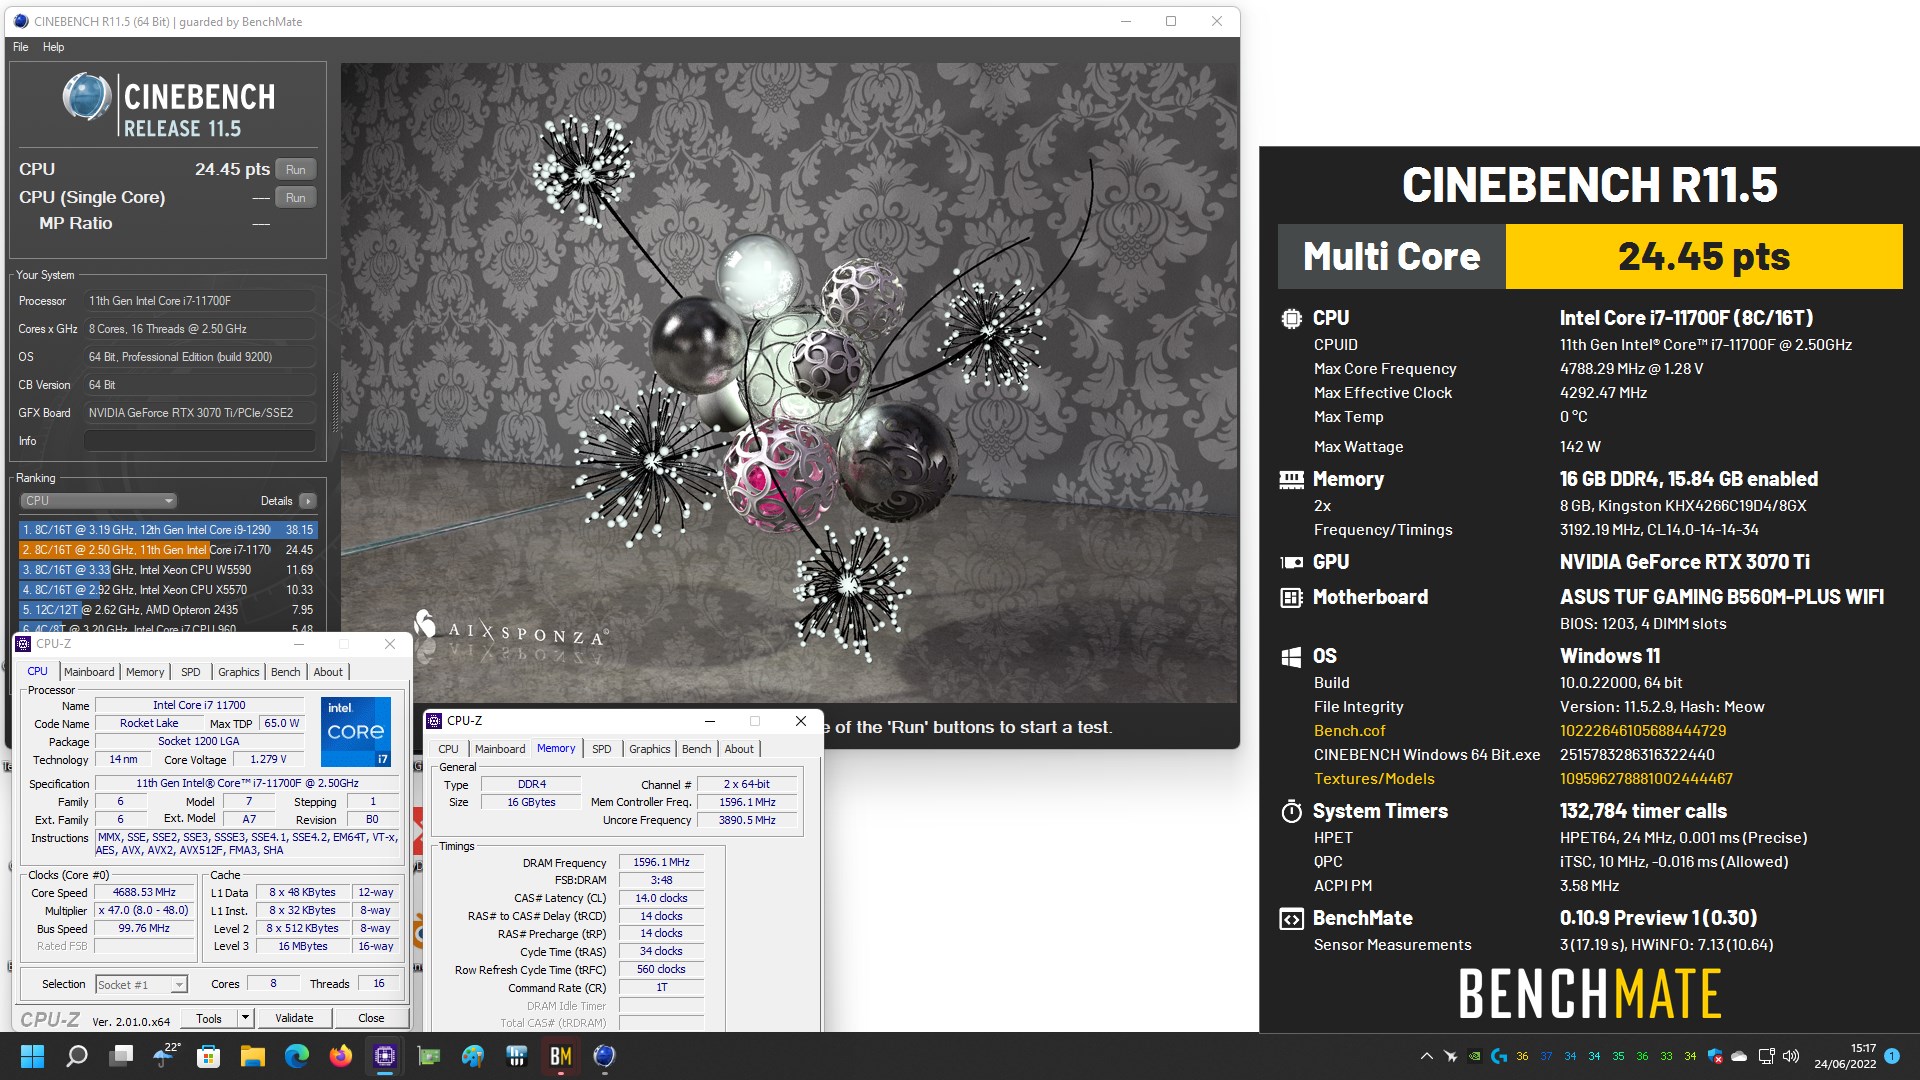The image size is (1920, 1080).
Task: Click the System Timers stopwatch icon
Action: [x=1291, y=811]
